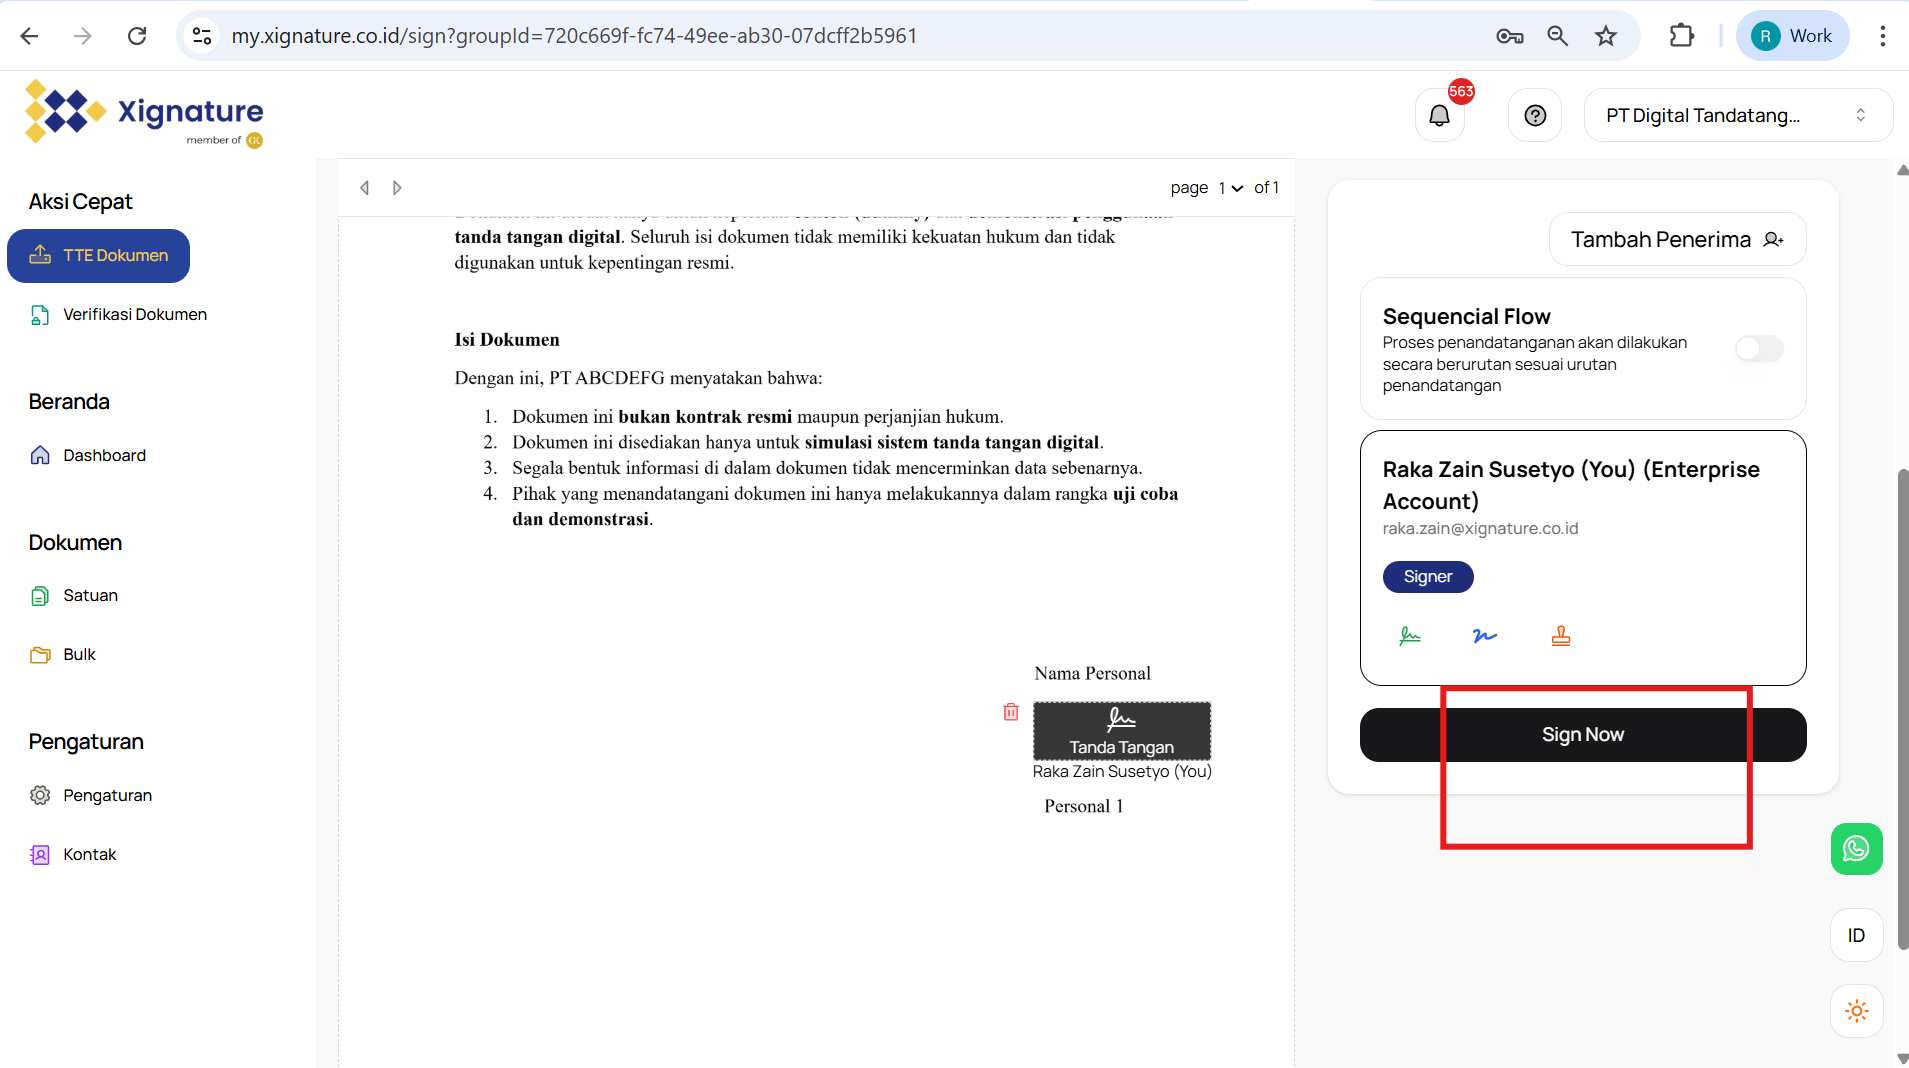
Task: Choose the orange stamp icon
Action: [1560, 636]
